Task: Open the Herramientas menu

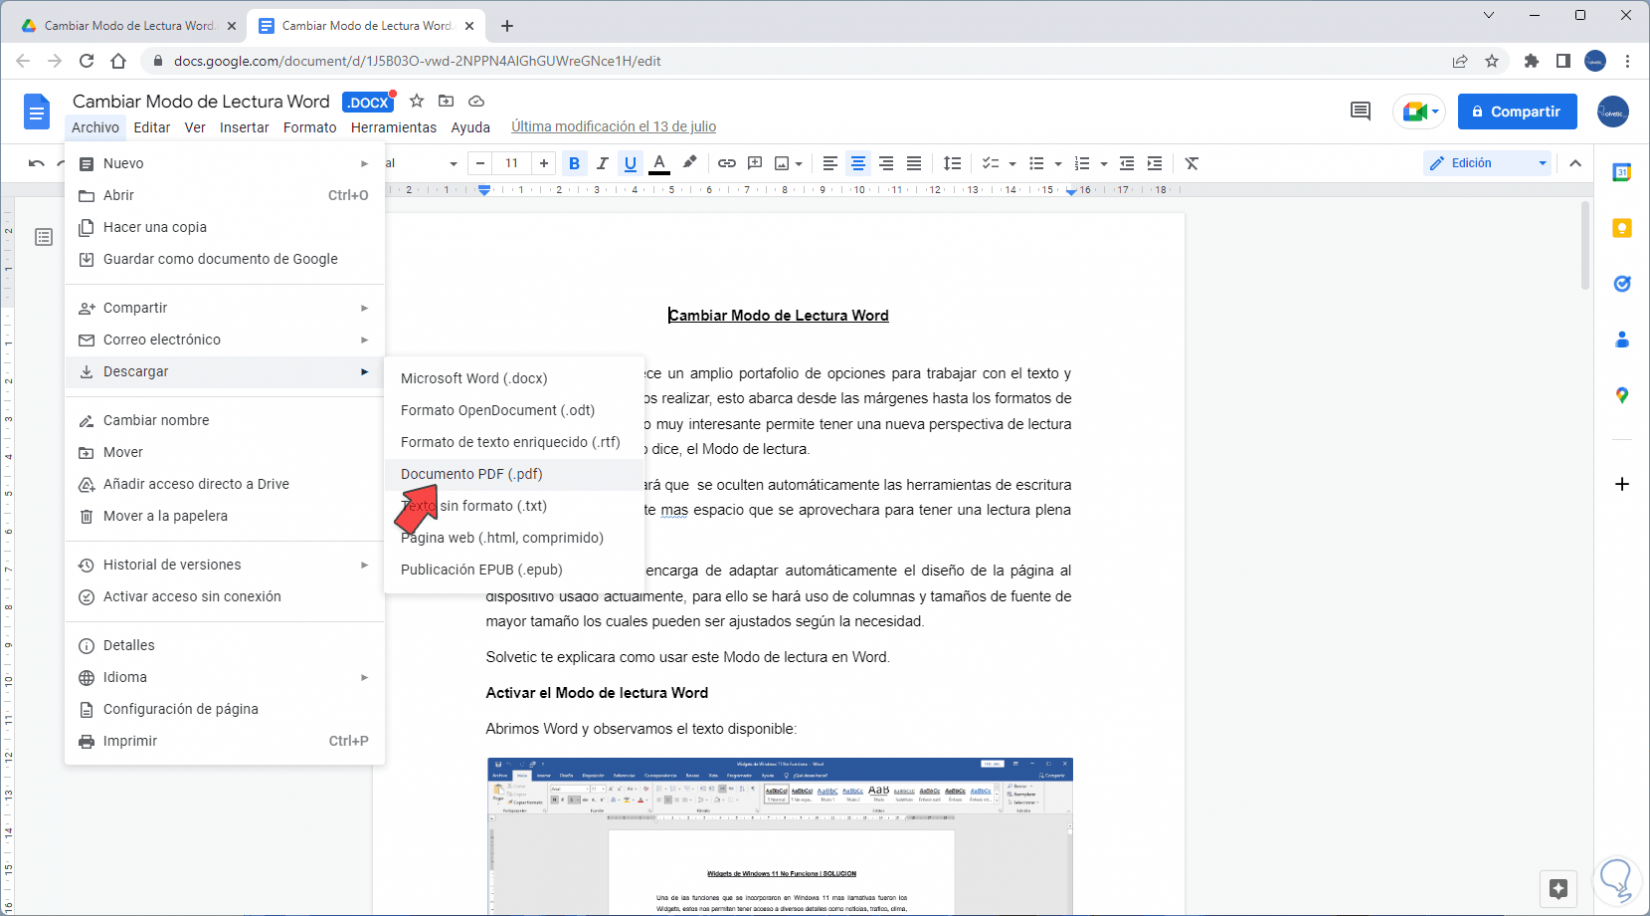Action: click(x=394, y=127)
